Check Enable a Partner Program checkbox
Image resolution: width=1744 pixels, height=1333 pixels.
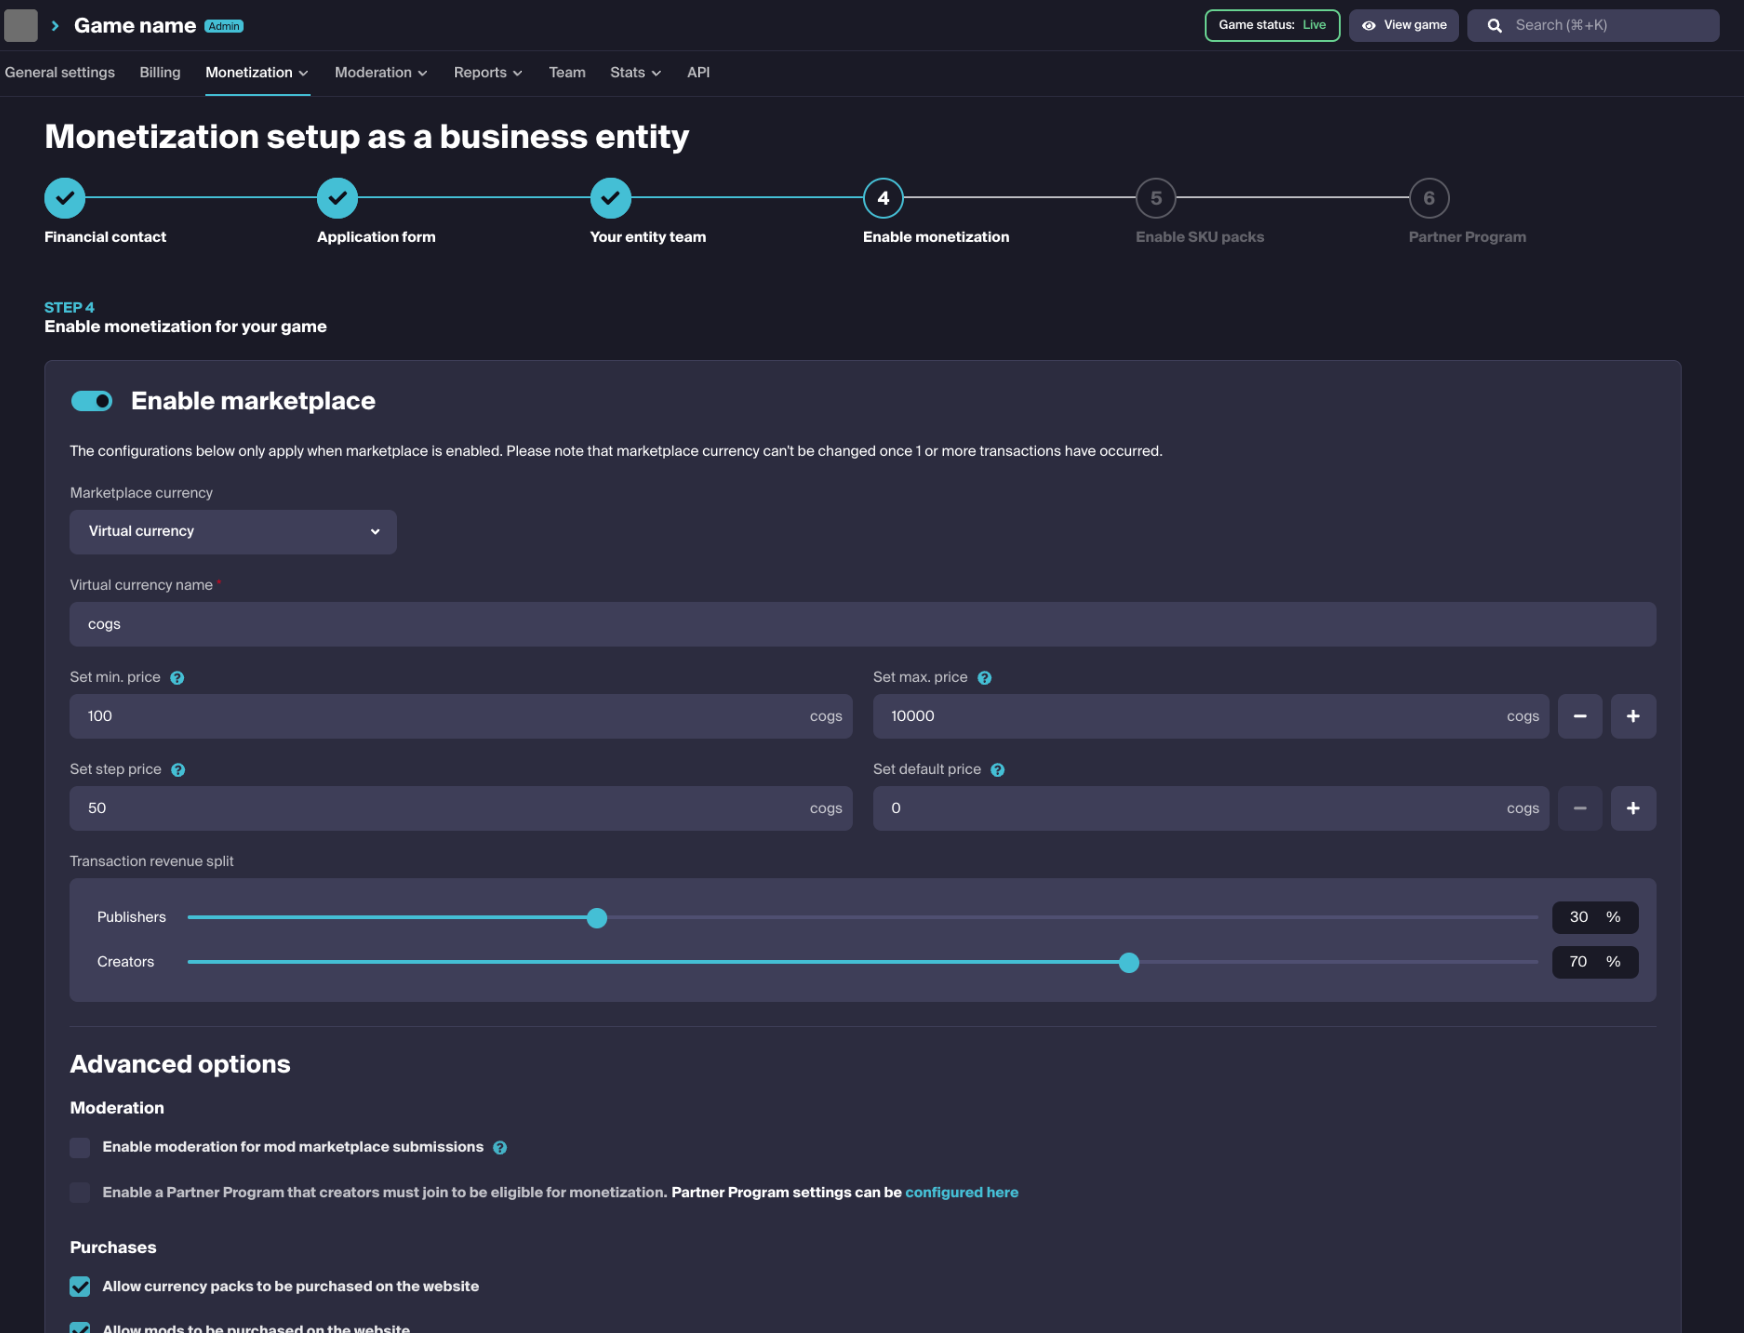point(80,1192)
